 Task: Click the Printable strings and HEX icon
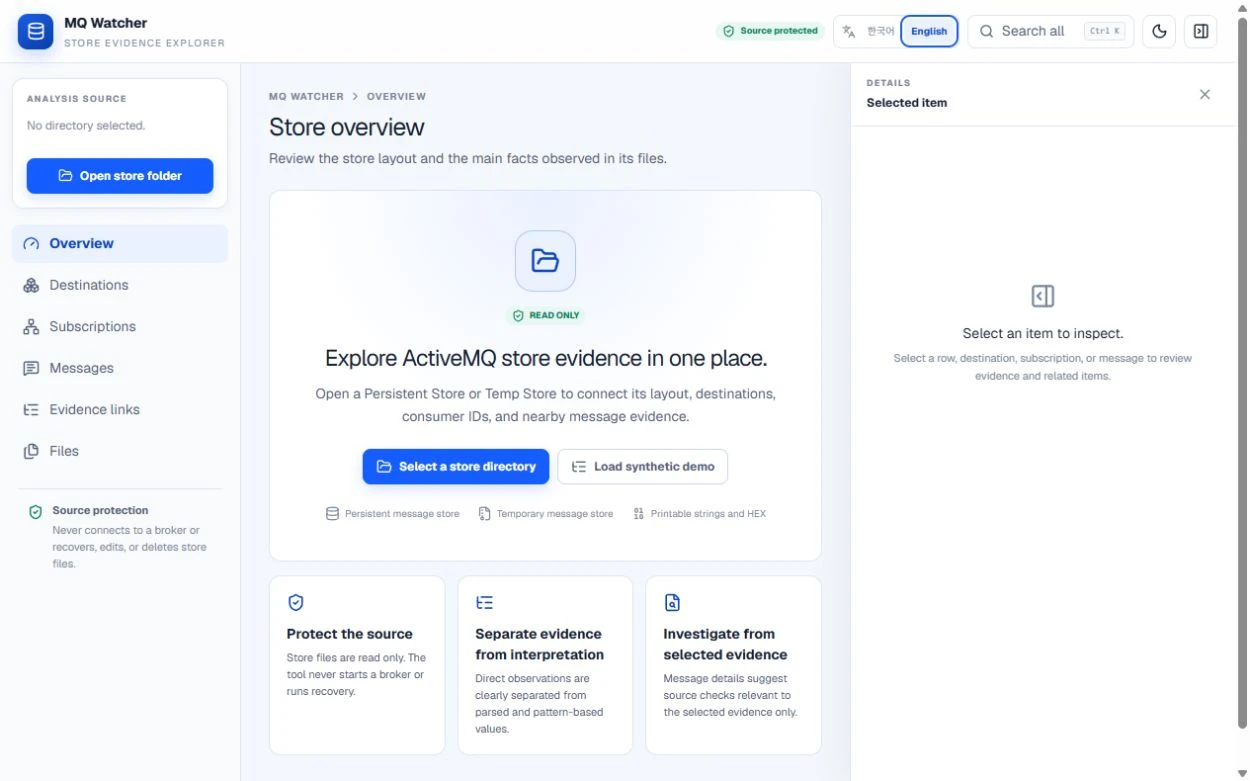coord(638,514)
